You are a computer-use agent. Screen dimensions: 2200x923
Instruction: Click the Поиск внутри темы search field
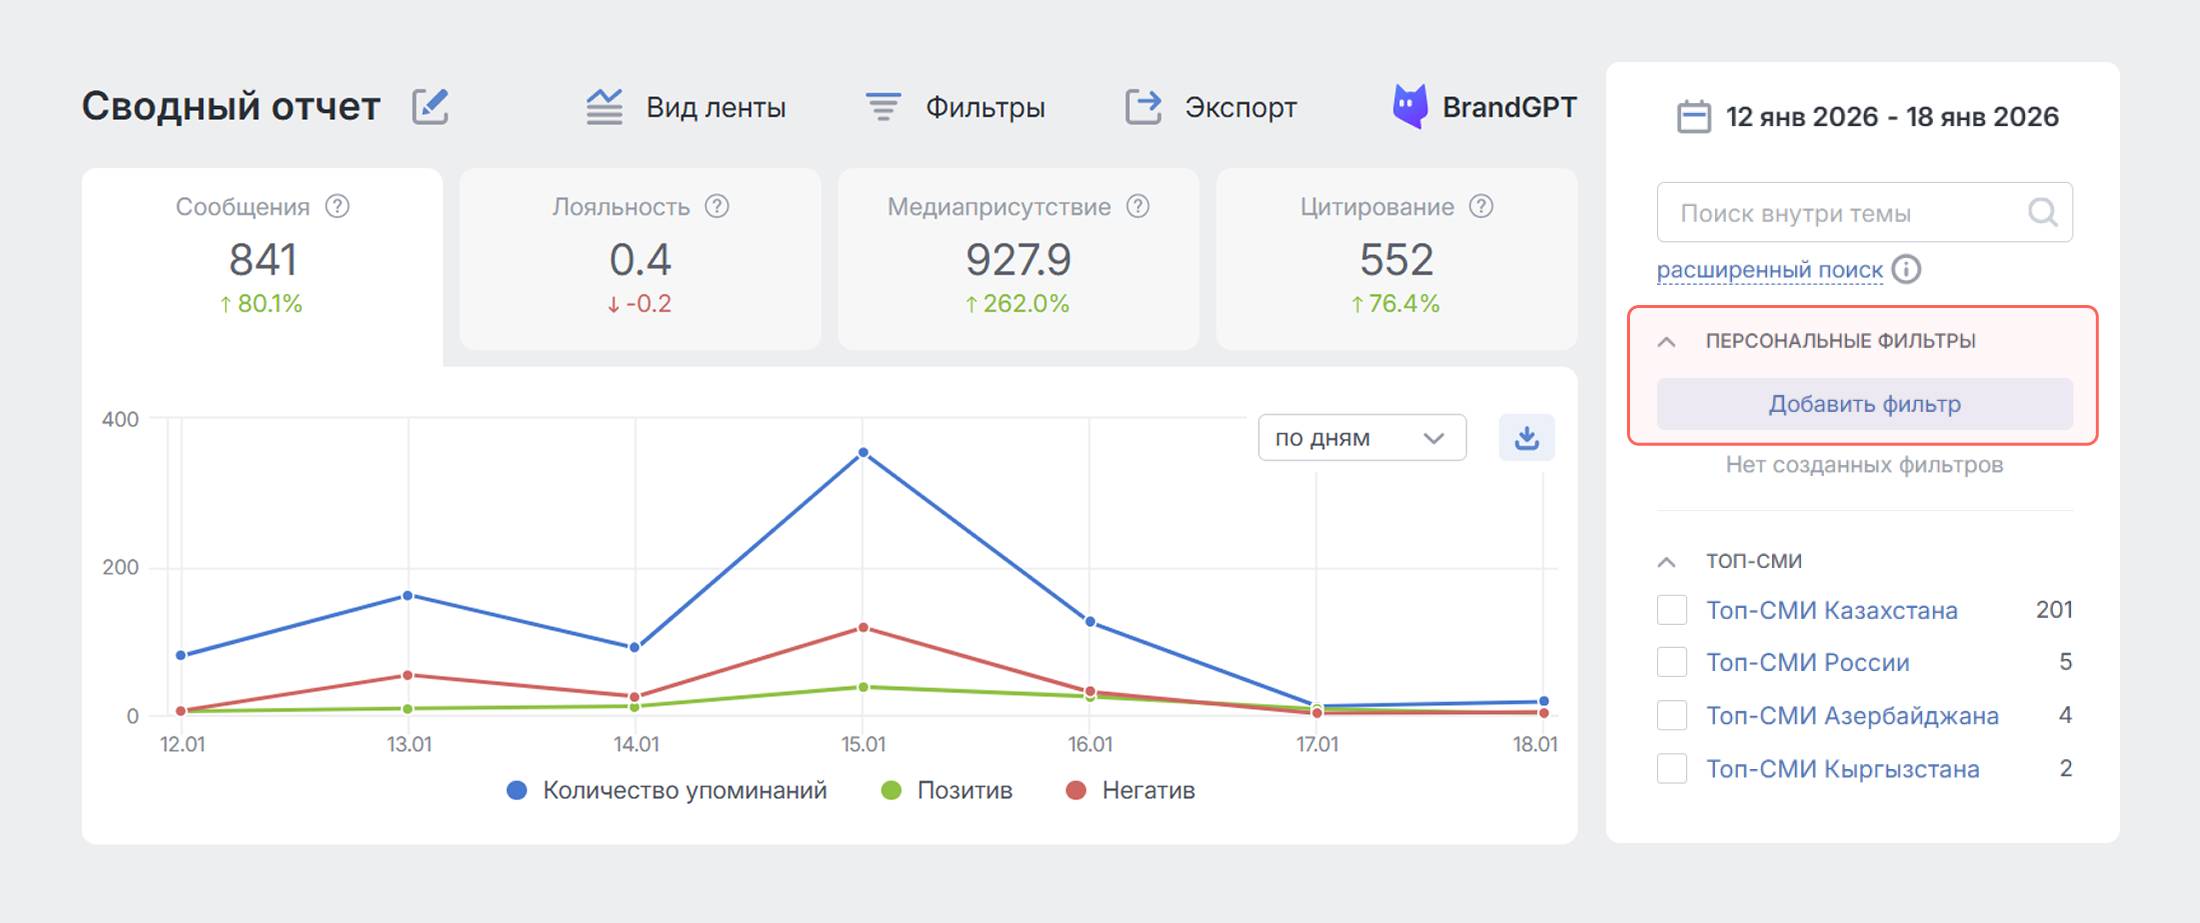(1840, 212)
